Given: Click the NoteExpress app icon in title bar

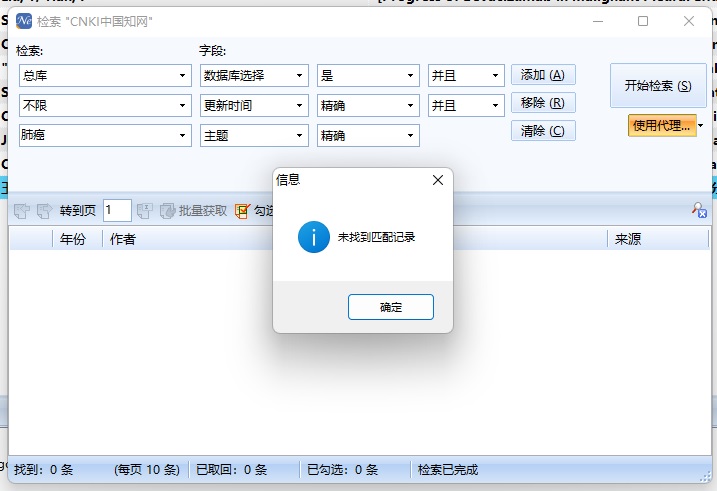Looking at the screenshot, I should point(24,21).
